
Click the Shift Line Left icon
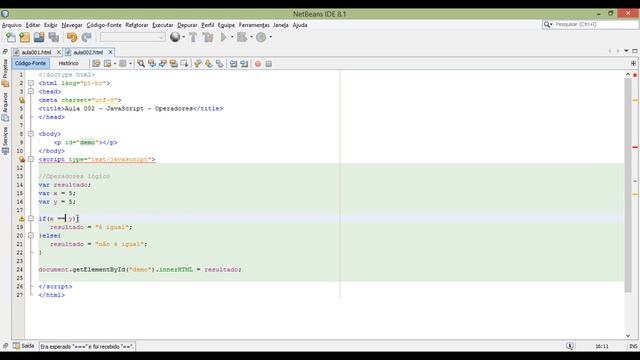[x=233, y=64]
